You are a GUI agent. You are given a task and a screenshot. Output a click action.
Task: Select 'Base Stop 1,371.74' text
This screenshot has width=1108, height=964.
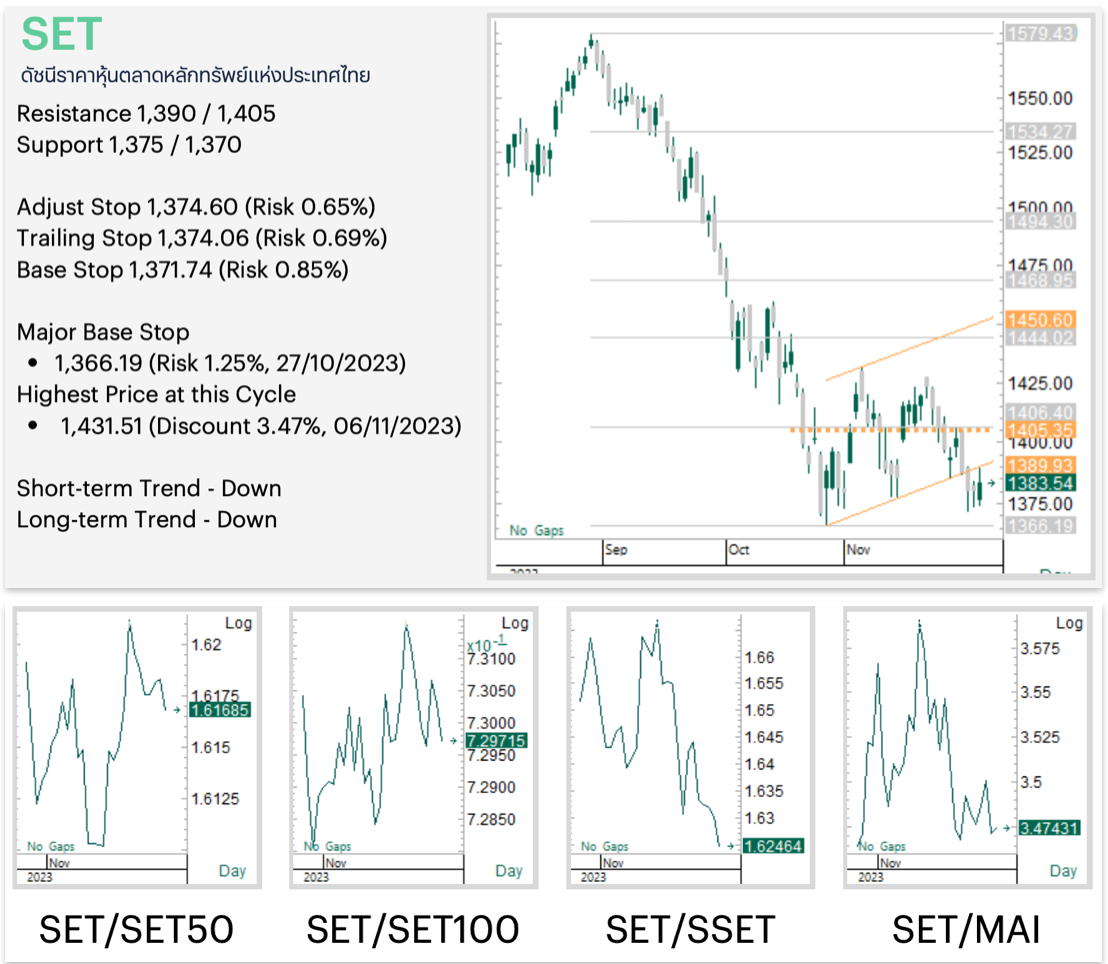(x=114, y=269)
